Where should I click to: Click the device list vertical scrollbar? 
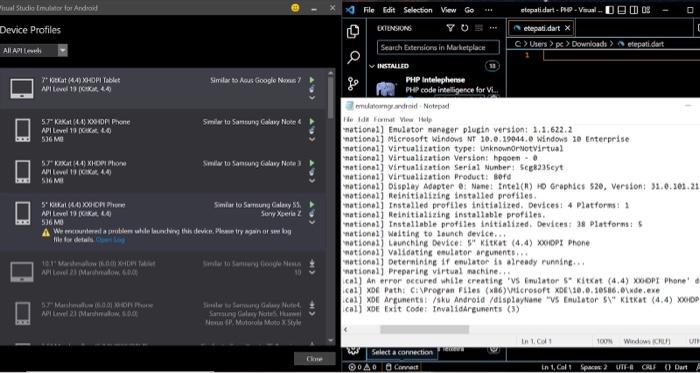click(331, 97)
